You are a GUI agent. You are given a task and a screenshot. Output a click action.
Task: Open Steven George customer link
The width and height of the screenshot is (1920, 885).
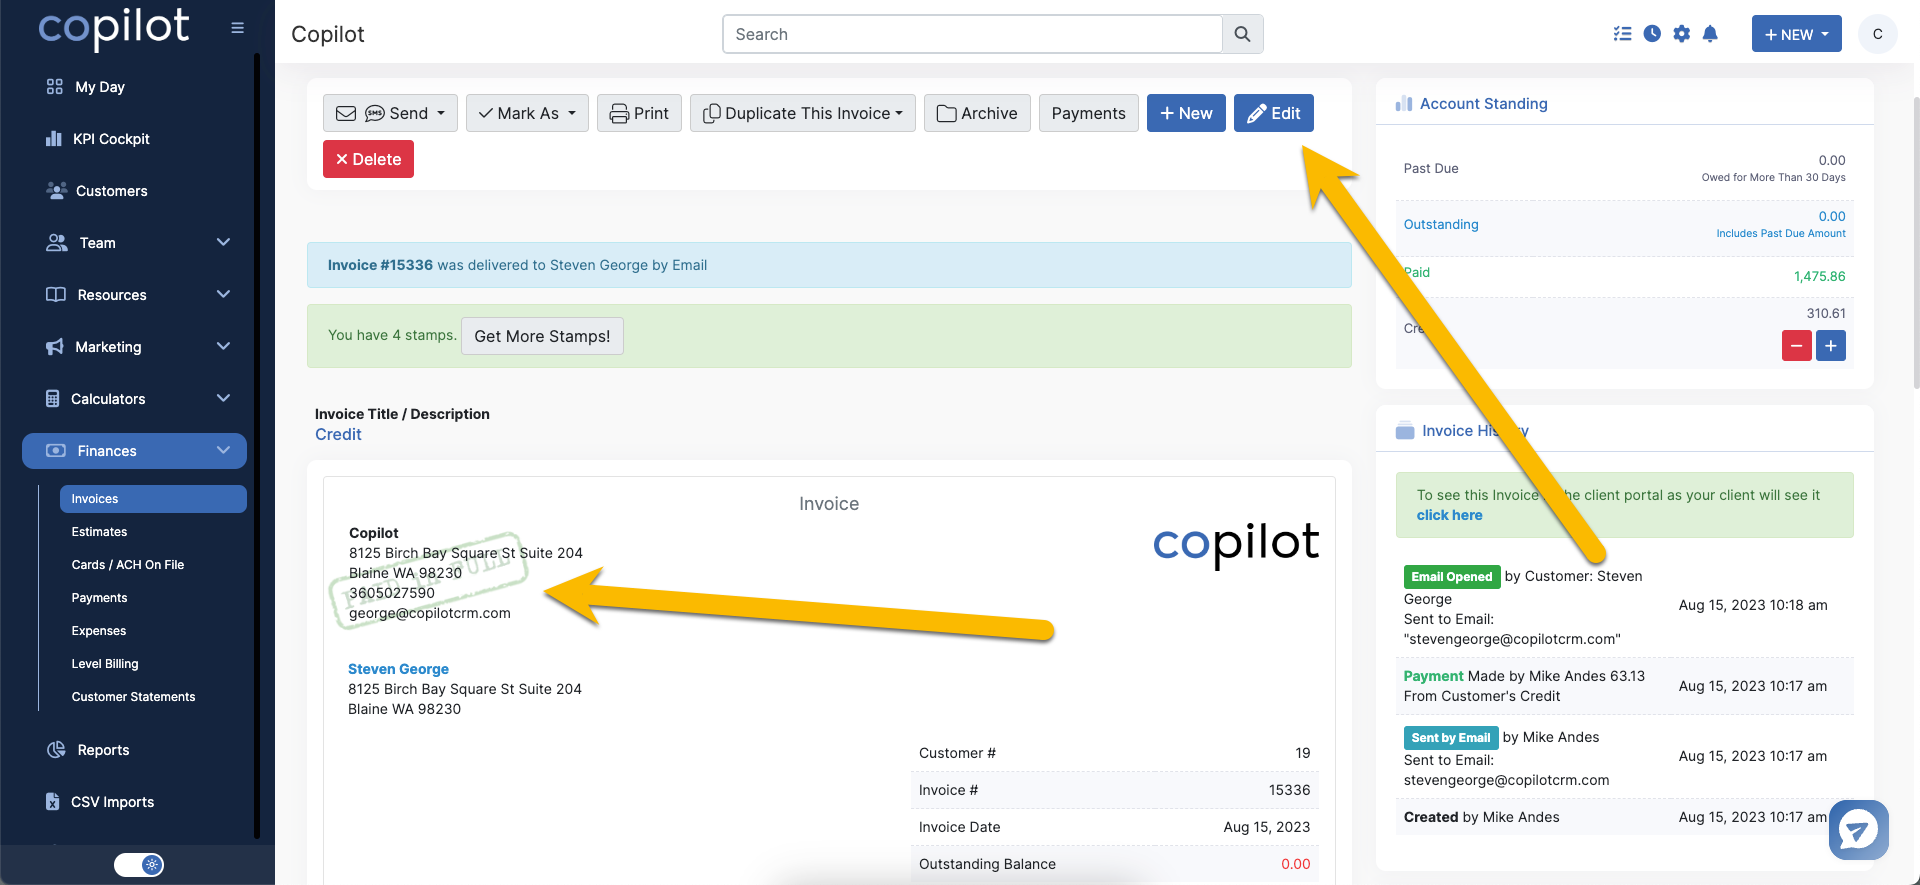point(398,669)
